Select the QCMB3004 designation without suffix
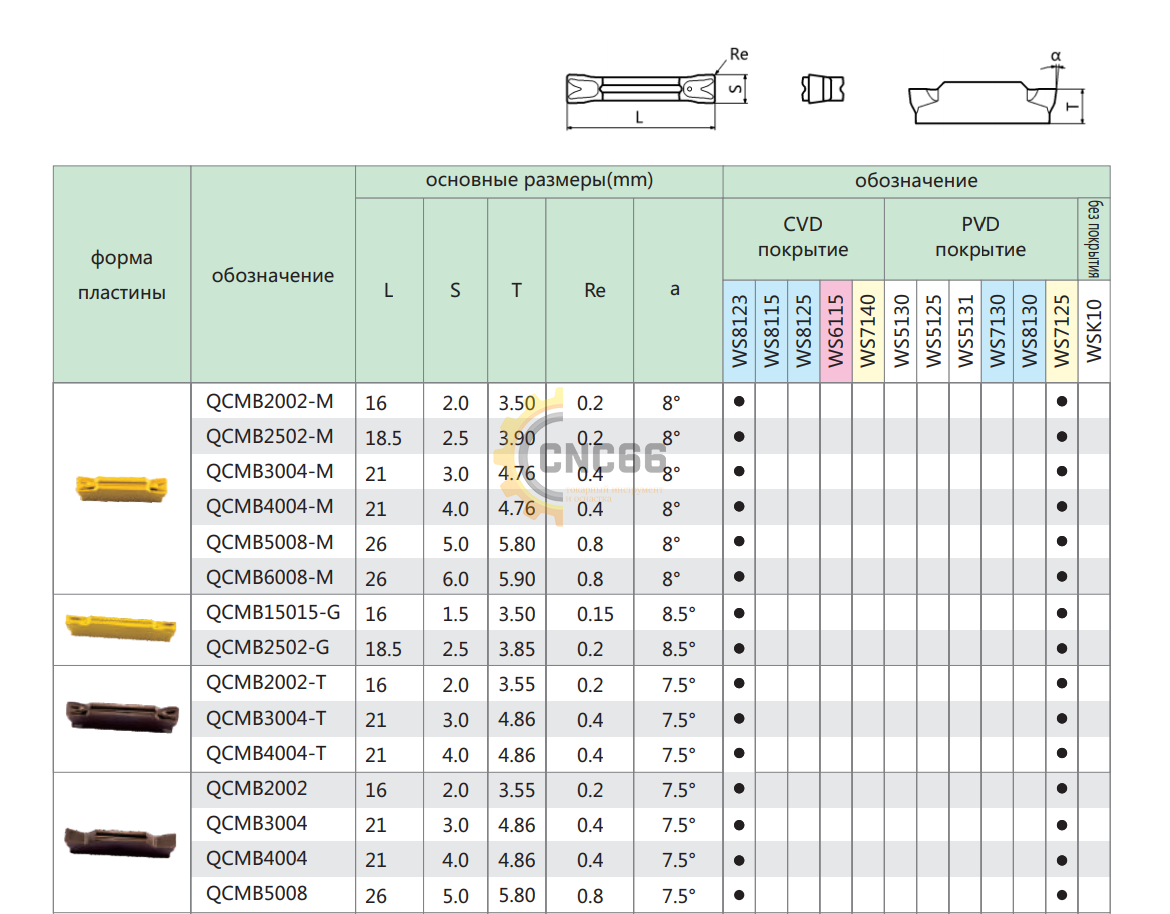The height and width of the screenshot is (914, 1170). point(257,824)
